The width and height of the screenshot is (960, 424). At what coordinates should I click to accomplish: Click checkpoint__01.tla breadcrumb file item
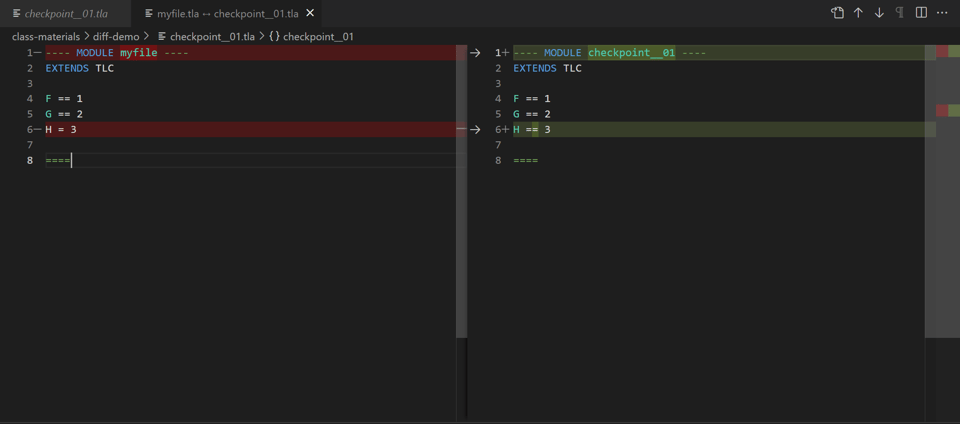(x=212, y=37)
